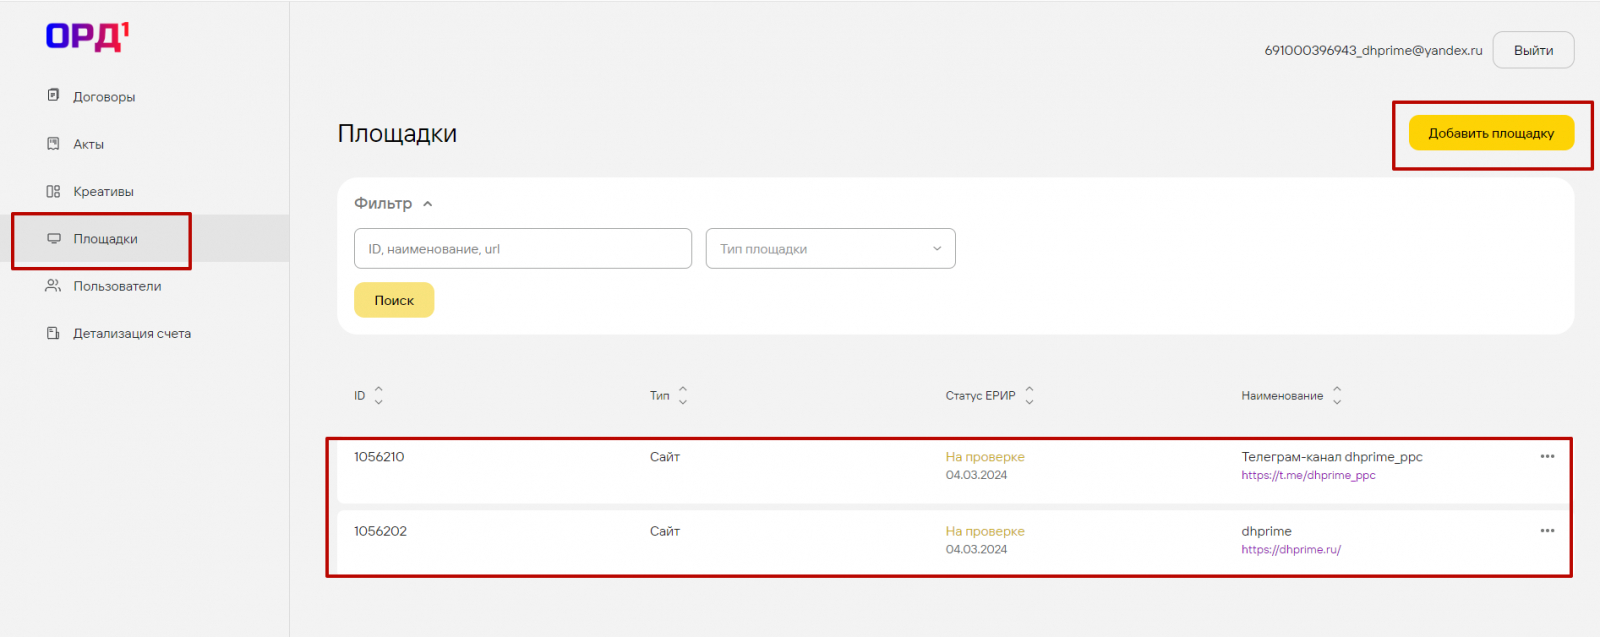Open the Тип площадки dropdown

830,249
